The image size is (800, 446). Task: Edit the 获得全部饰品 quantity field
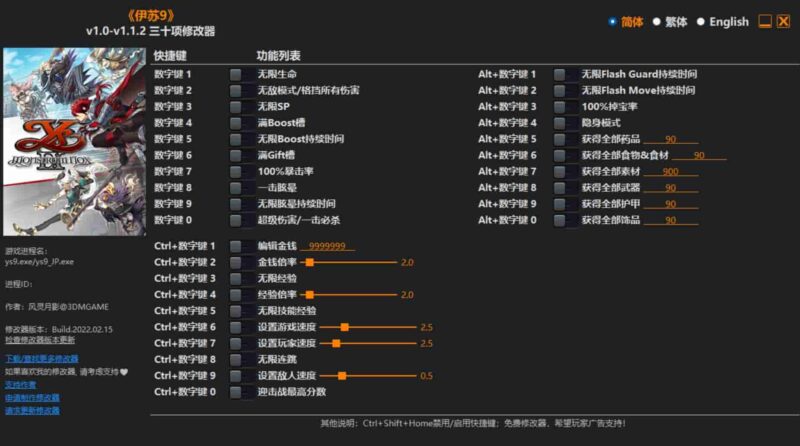click(x=671, y=220)
